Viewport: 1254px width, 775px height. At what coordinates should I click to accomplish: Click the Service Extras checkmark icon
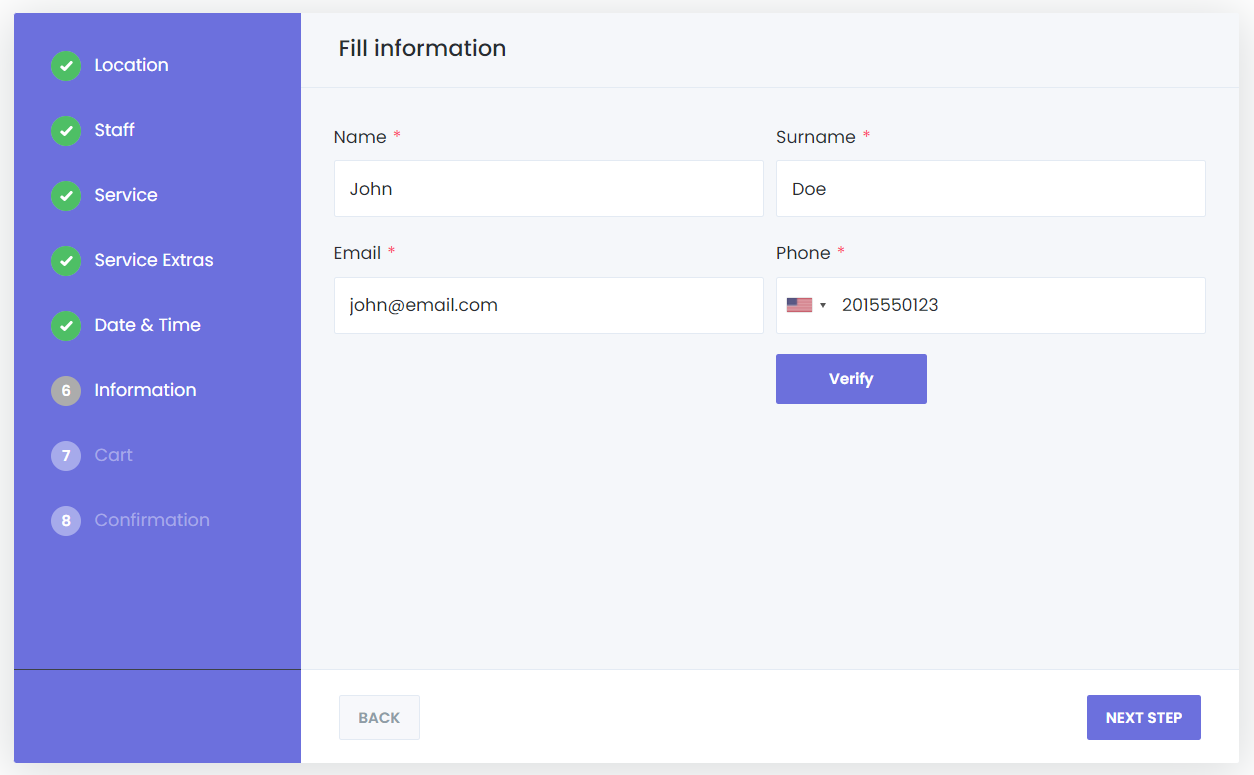65,260
